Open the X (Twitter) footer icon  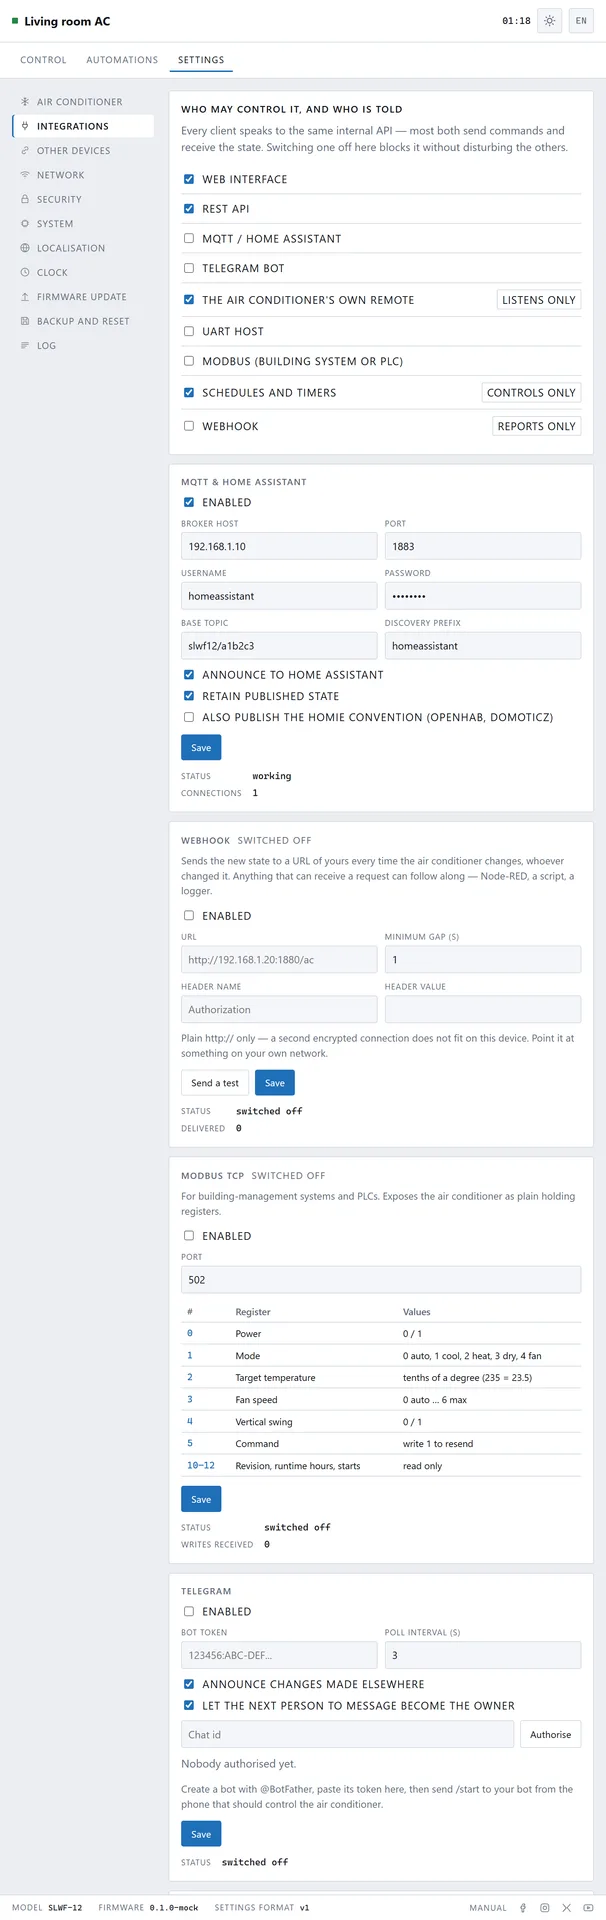click(x=566, y=1908)
